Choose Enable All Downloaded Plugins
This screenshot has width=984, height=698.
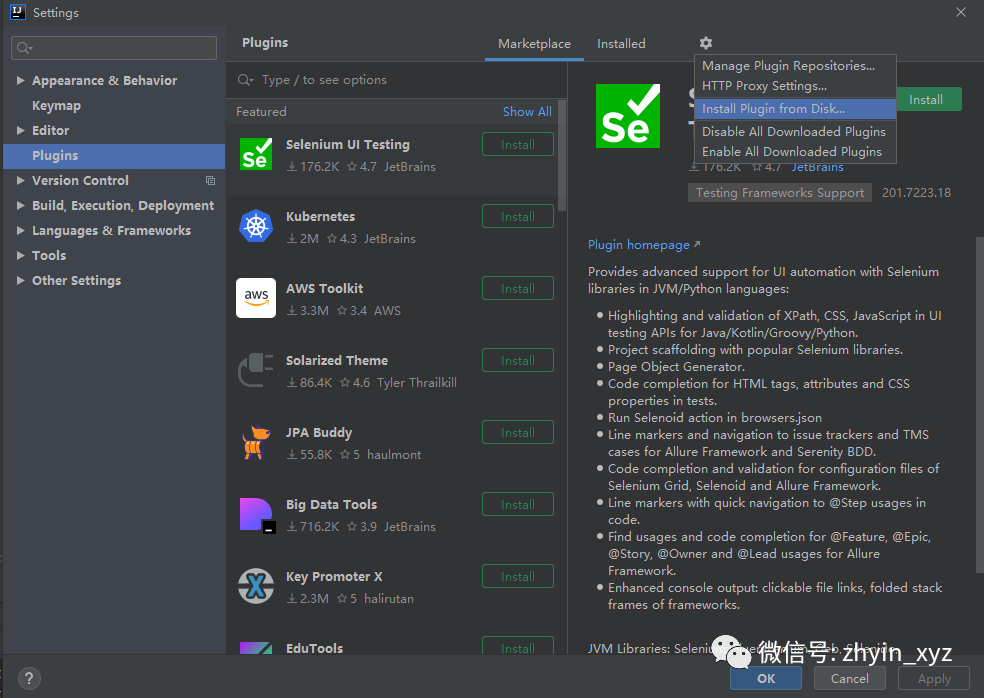coord(795,152)
